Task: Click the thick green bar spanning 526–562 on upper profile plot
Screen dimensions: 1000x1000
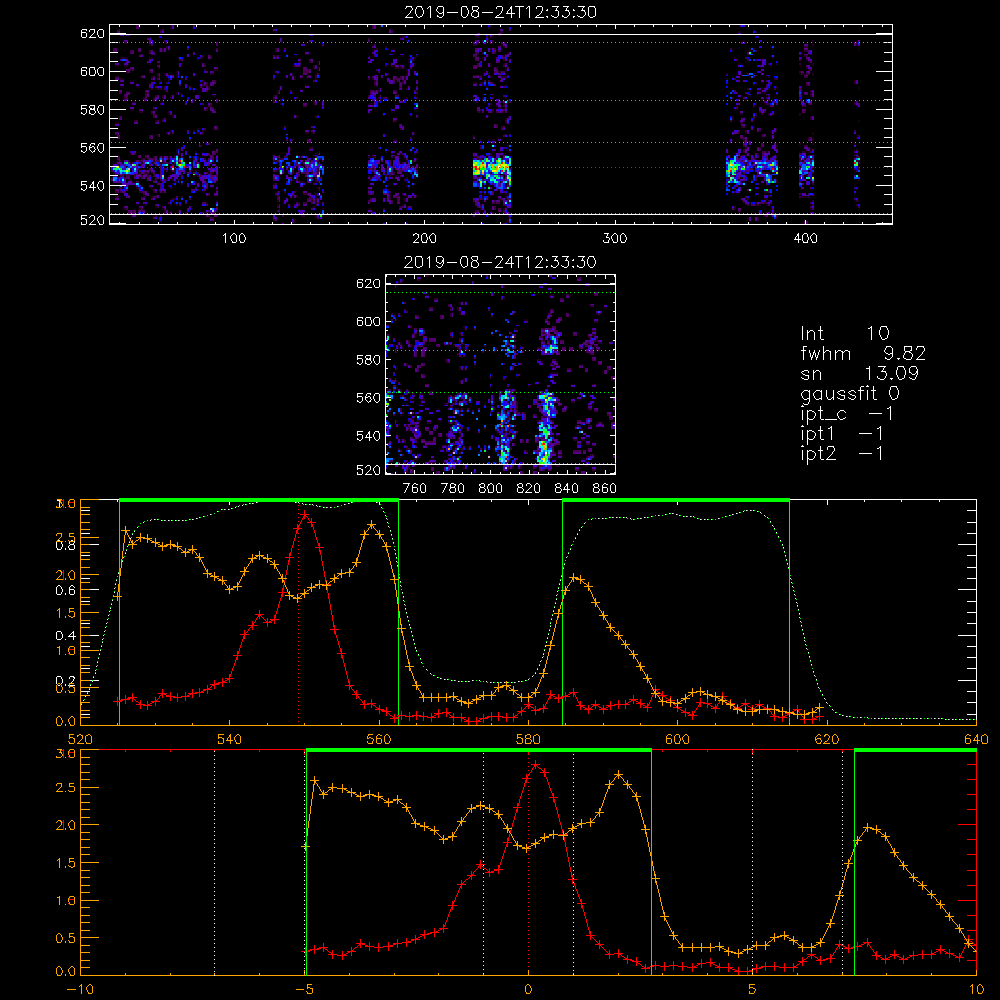Action: [259, 501]
